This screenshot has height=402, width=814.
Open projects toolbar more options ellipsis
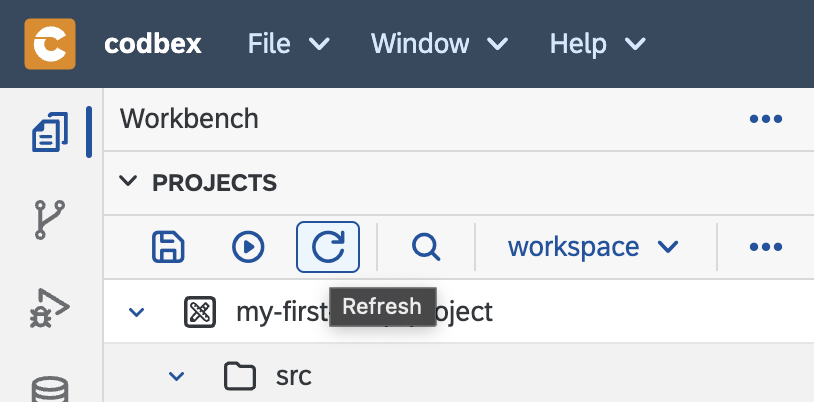coord(766,247)
